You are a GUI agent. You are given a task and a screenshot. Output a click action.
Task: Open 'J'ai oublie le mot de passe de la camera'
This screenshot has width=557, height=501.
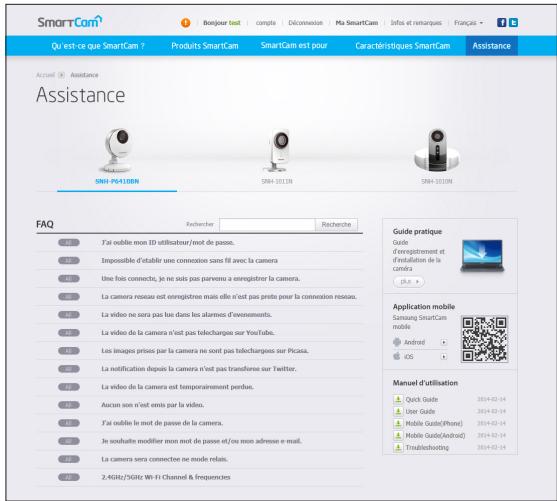pos(162,423)
